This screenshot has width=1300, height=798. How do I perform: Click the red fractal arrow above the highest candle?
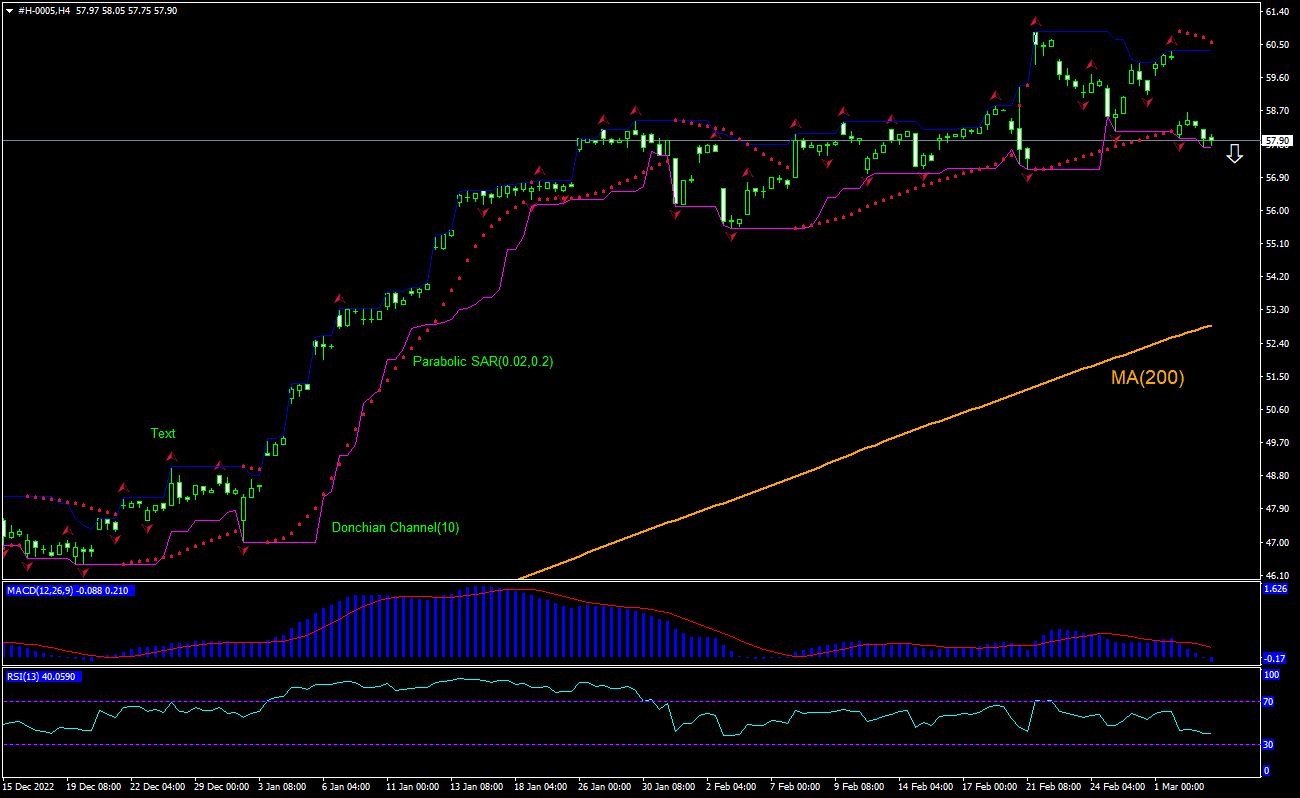tap(1036, 21)
